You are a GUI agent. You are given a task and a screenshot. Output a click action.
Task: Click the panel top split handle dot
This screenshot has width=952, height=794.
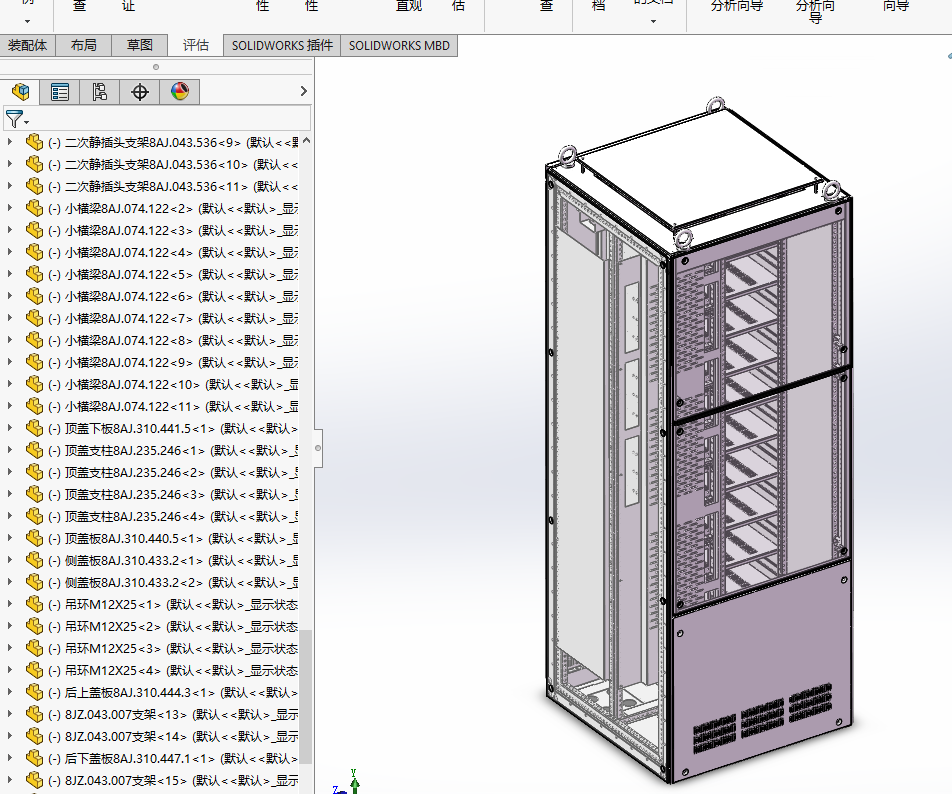click(x=156, y=67)
